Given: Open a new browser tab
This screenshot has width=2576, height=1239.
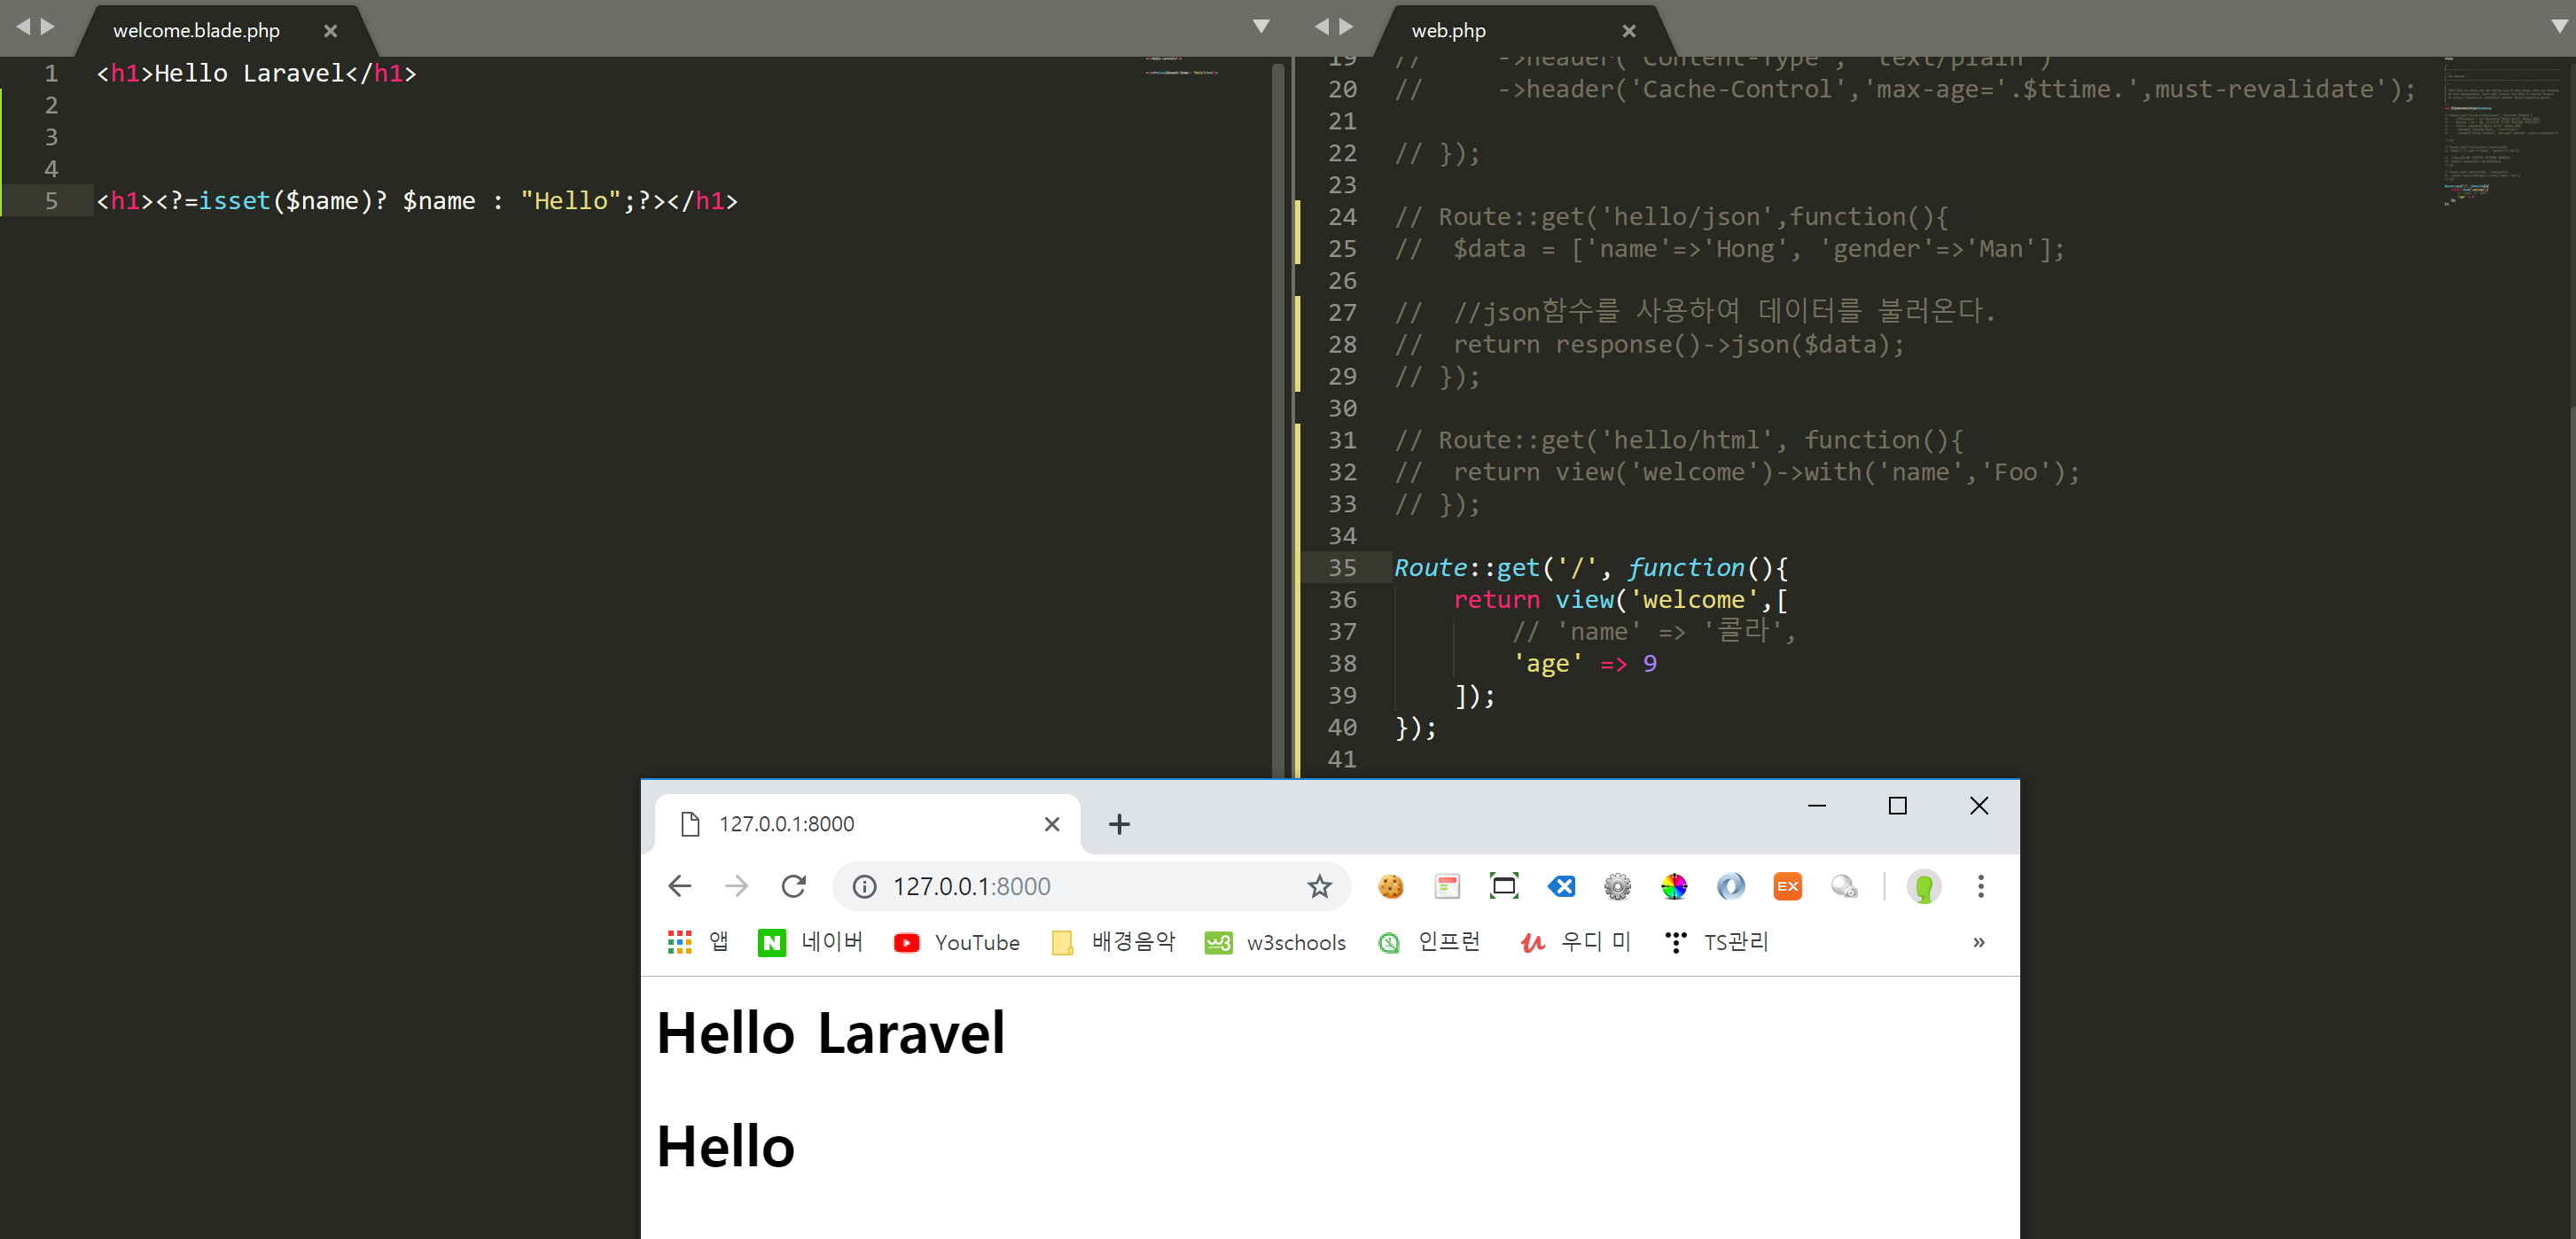Looking at the screenshot, I should pyautogui.click(x=1119, y=824).
